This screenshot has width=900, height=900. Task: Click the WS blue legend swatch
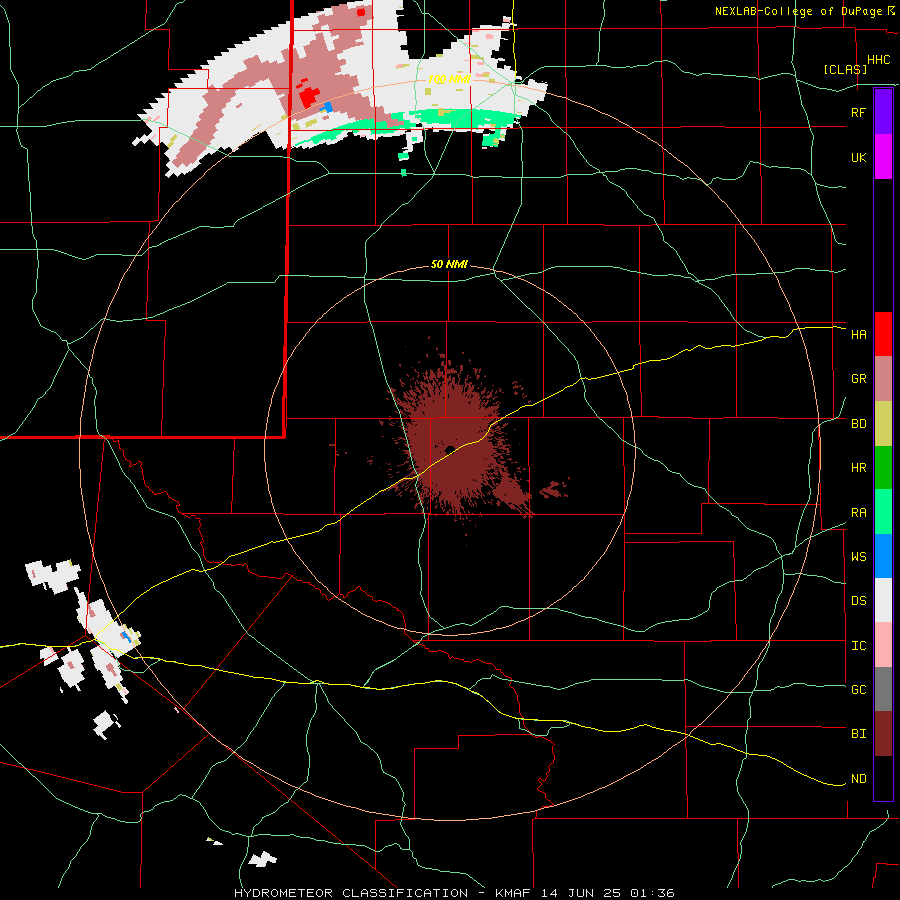883,556
